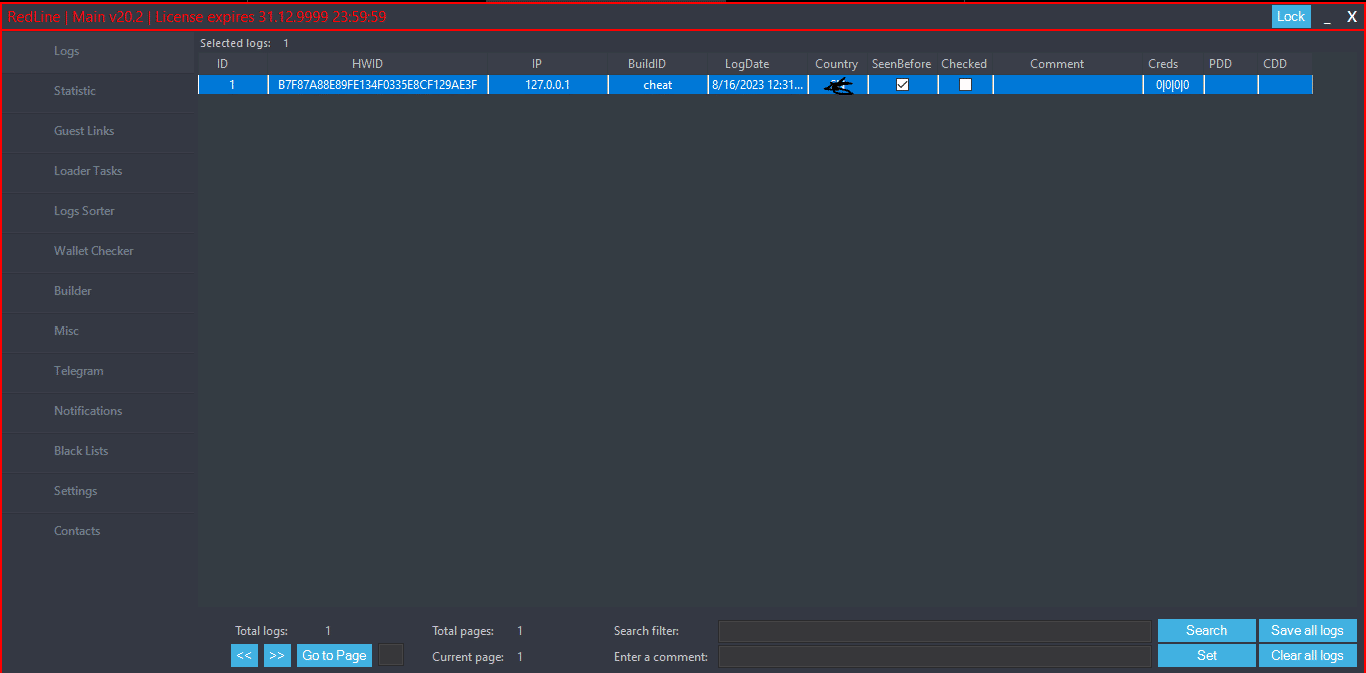This screenshot has height=673, width=1366.
Task: Open the Logs section in sidebar
Action: coord(98,51)
